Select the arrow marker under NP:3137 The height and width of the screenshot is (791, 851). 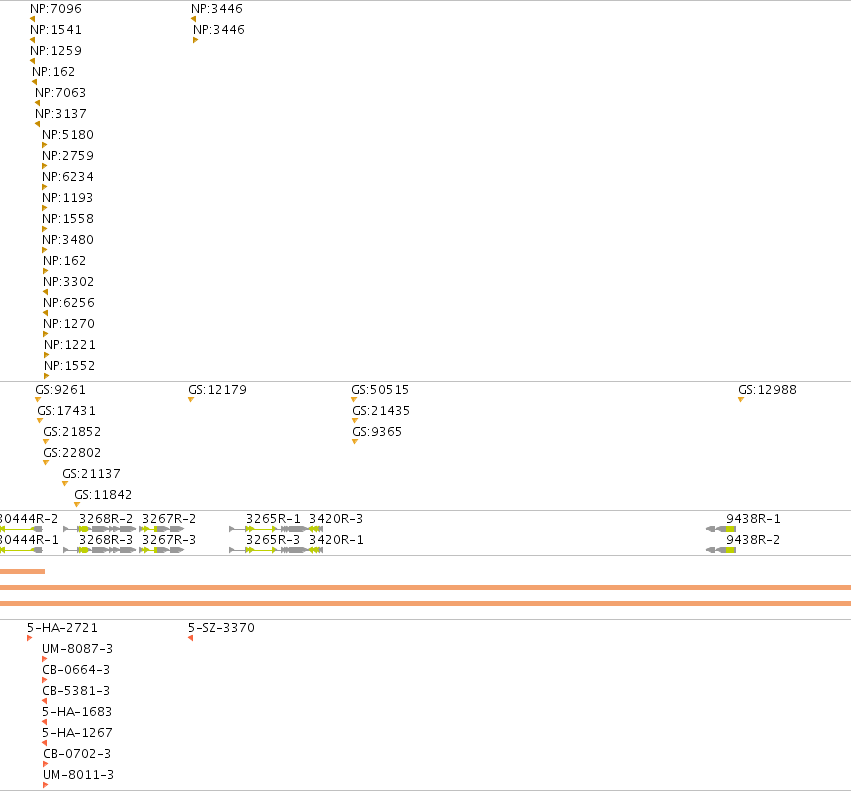click(37, 124)
